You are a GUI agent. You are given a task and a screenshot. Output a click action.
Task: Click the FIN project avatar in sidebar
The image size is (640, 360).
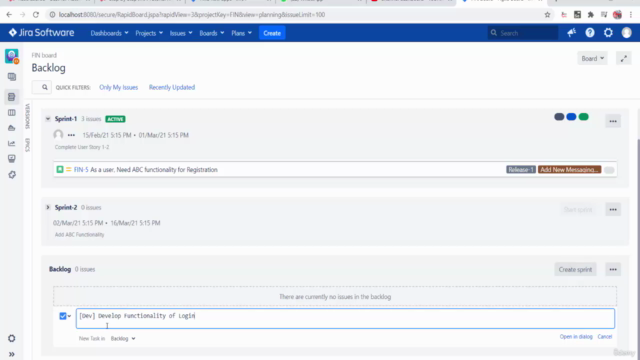[x=11, y=56]
